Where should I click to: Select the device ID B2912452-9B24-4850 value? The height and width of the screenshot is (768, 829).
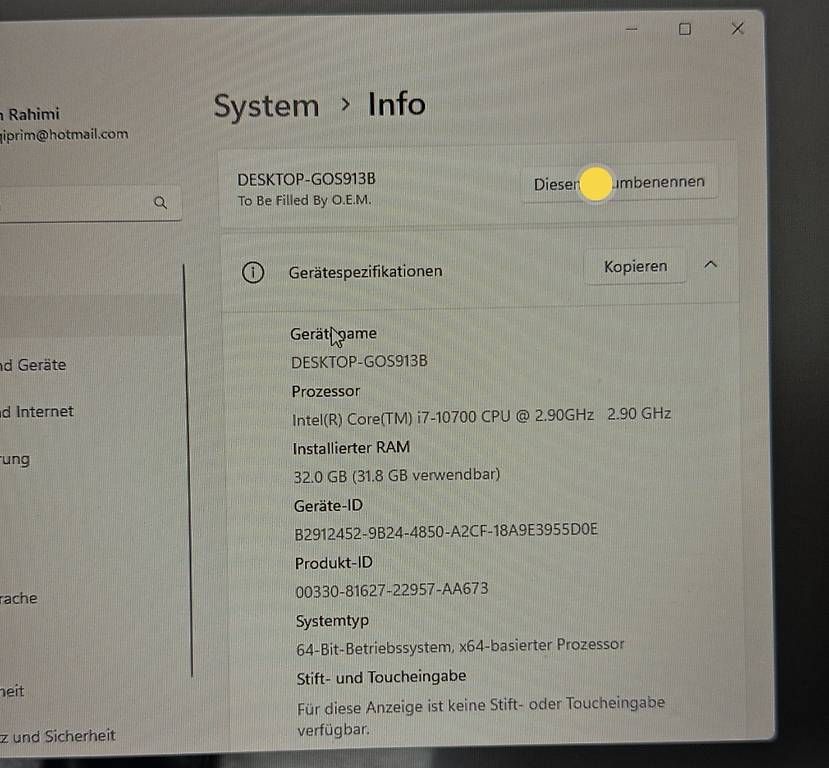coord(446,531)
